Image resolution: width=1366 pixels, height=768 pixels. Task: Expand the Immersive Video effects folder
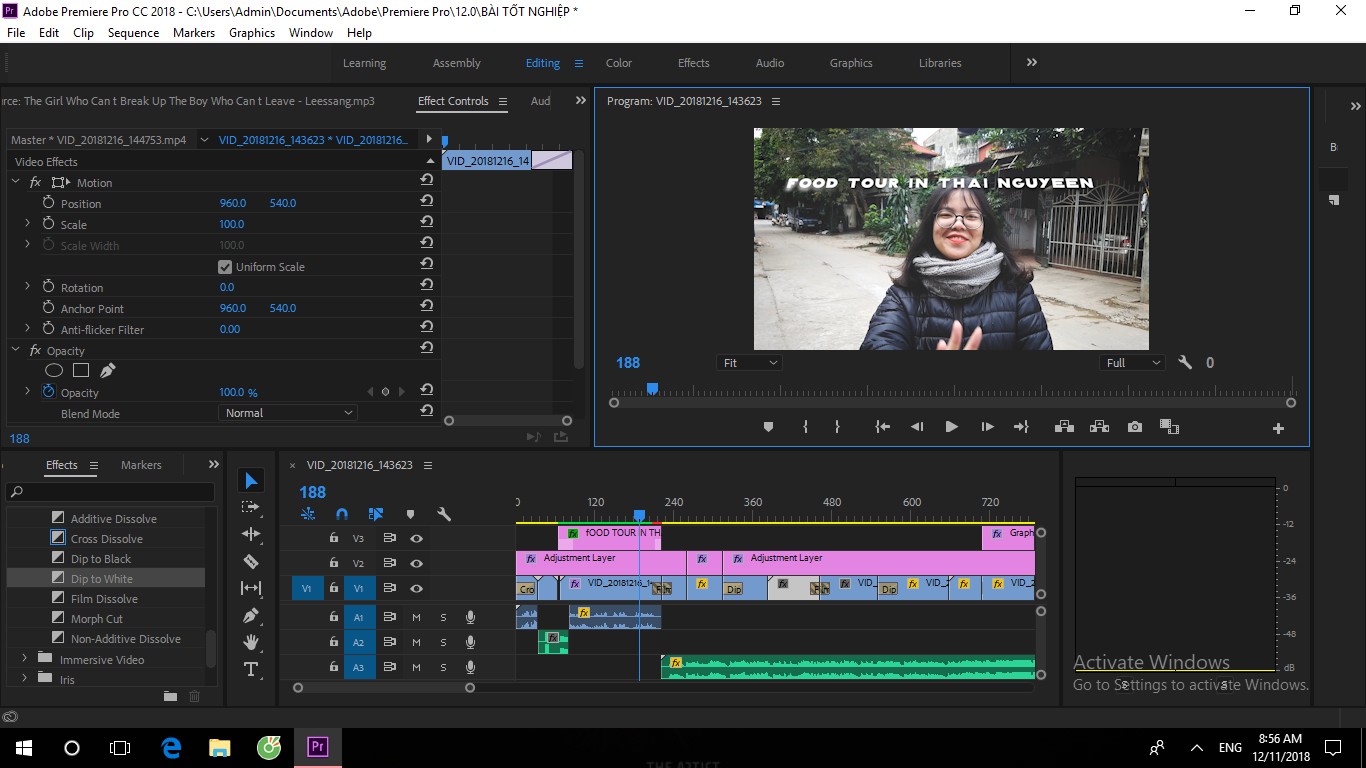coord(24,659)
